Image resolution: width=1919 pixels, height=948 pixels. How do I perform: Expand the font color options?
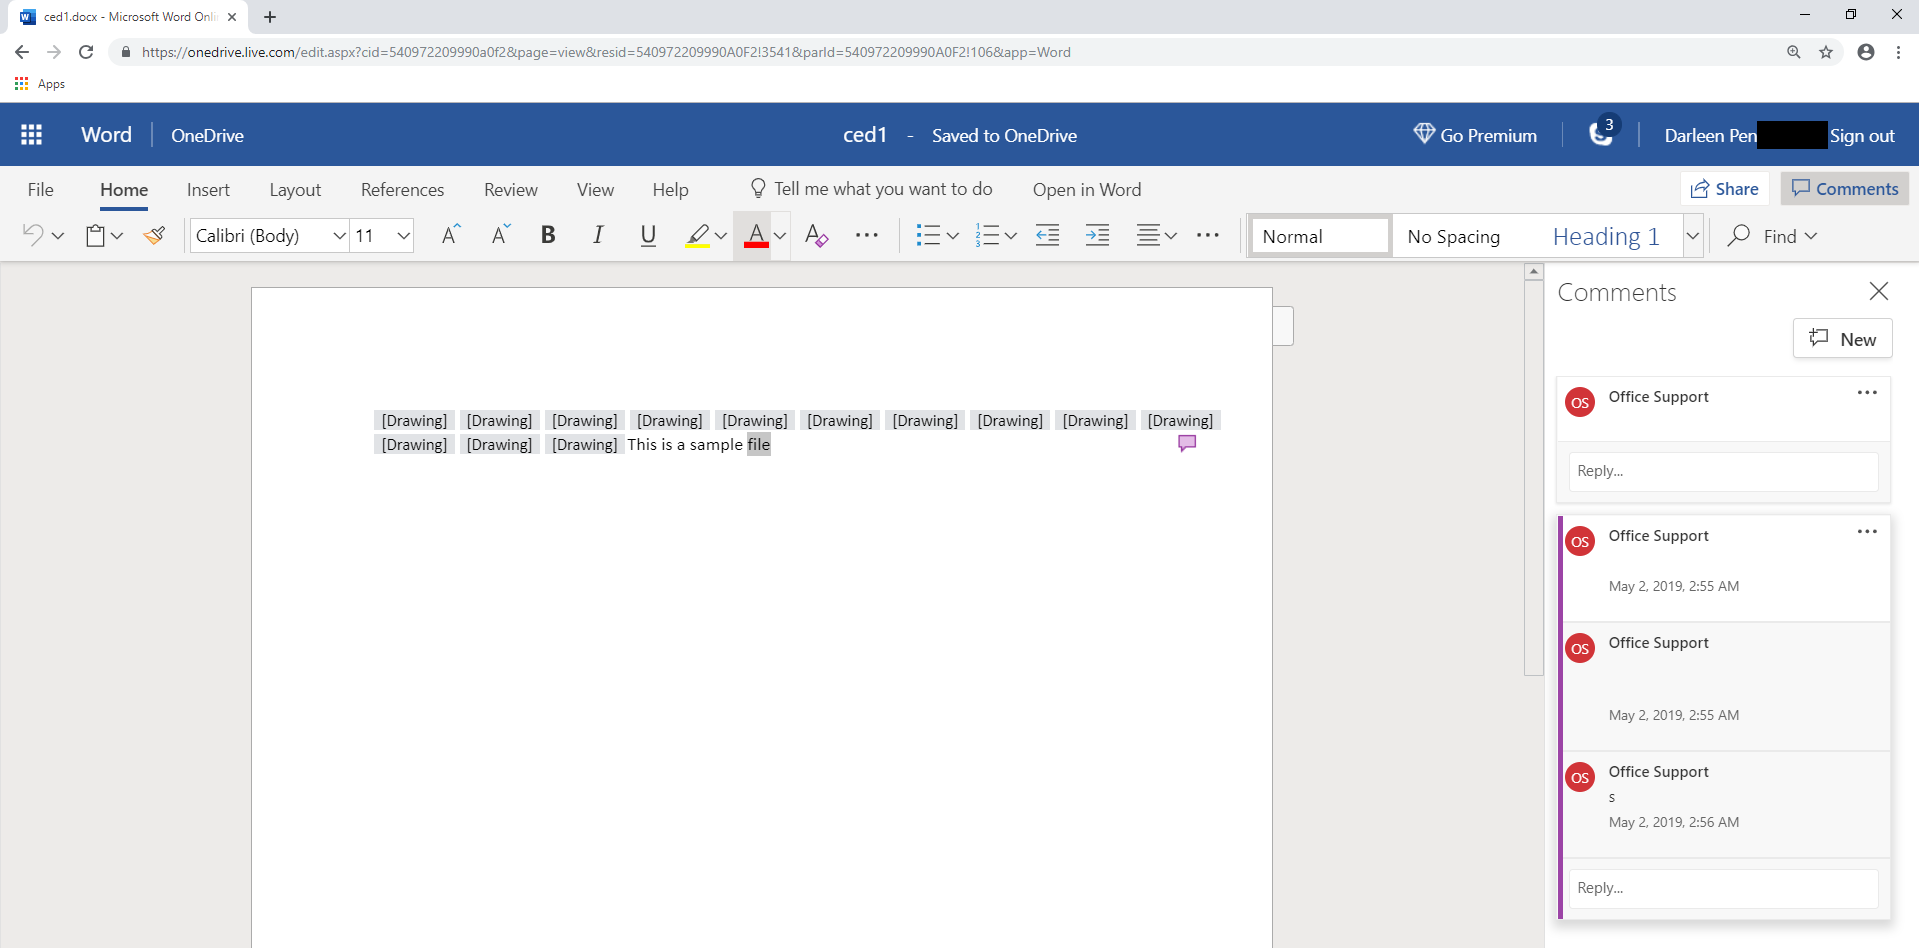point(780,236)
